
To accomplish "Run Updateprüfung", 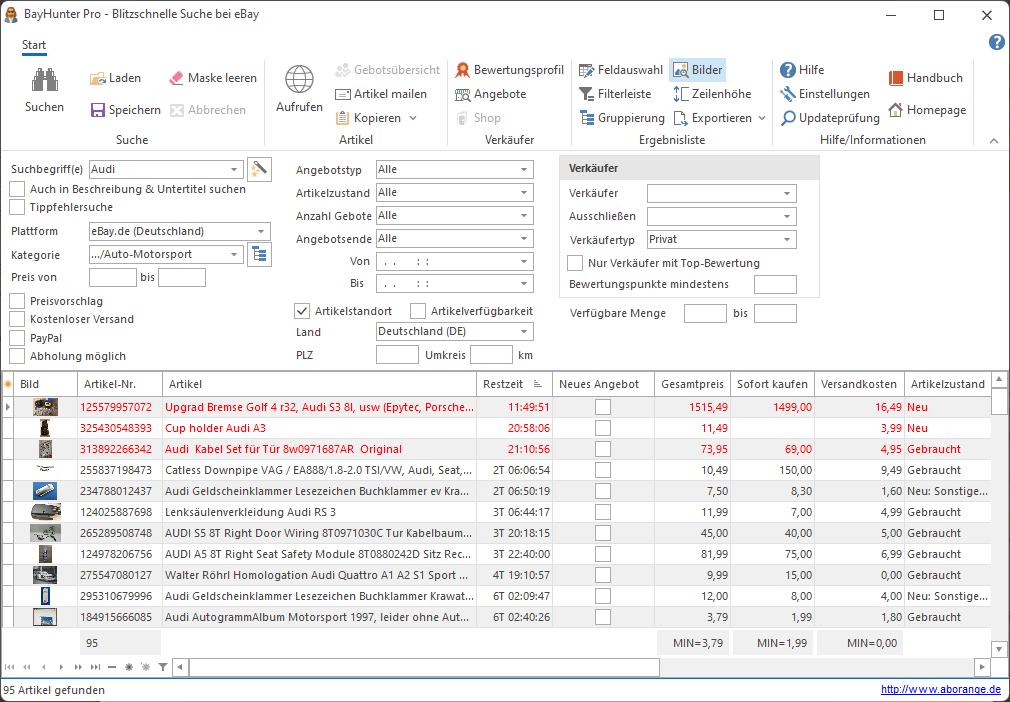I will coord(830,118).
